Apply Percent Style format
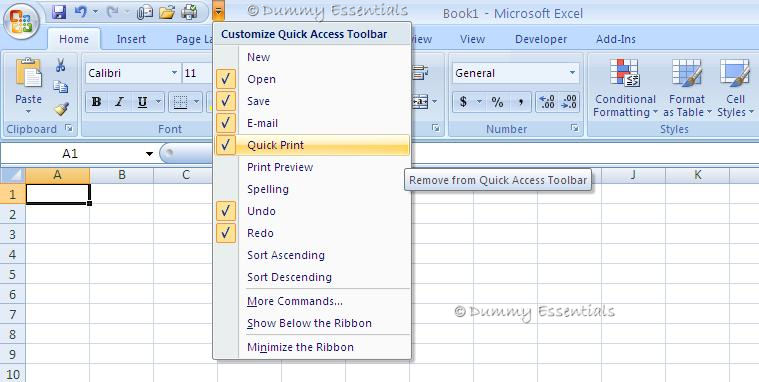 497,102
